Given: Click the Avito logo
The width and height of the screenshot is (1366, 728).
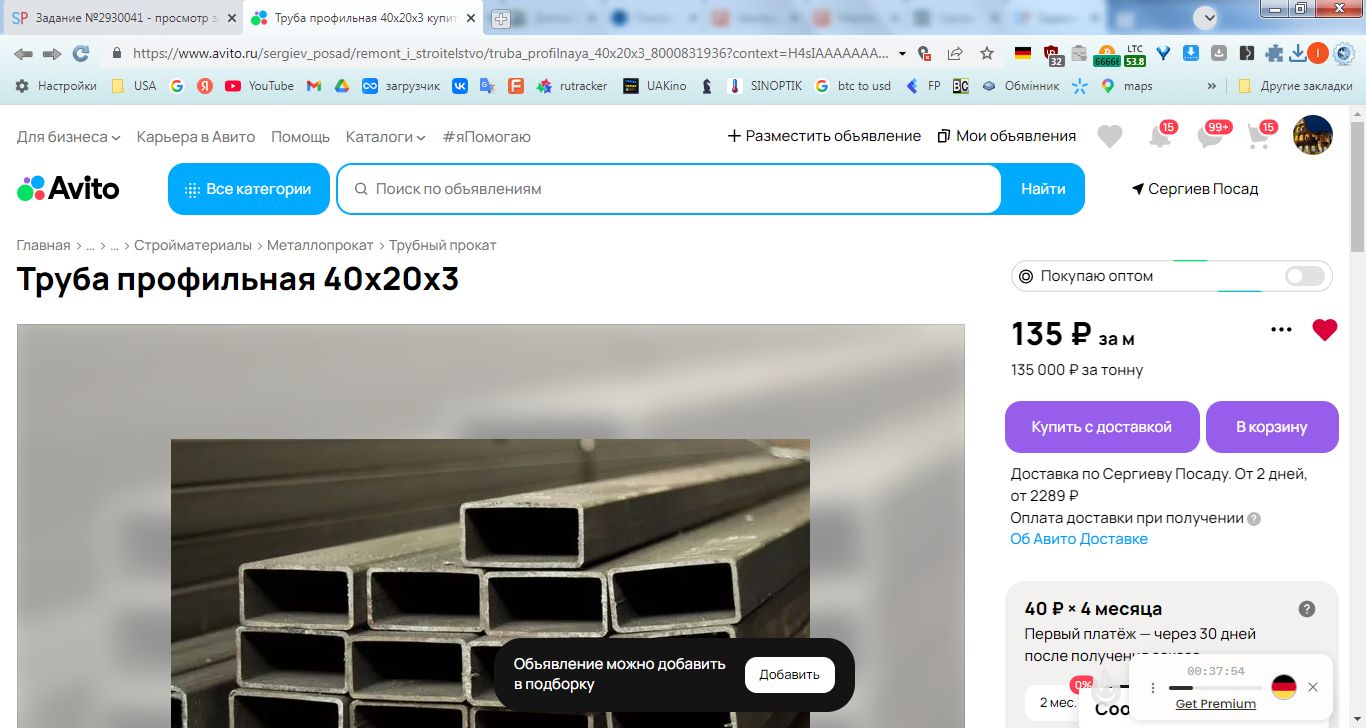Looking at the screenshot, I should 68,188.
